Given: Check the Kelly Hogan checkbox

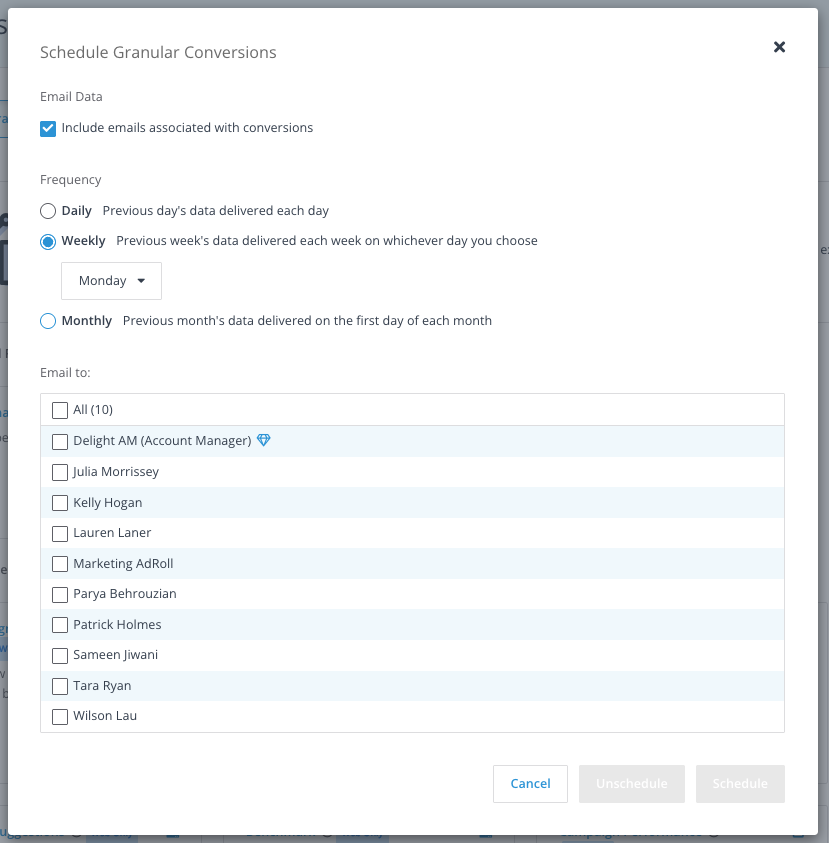Looking at the screenshot, I should [60, 503].
